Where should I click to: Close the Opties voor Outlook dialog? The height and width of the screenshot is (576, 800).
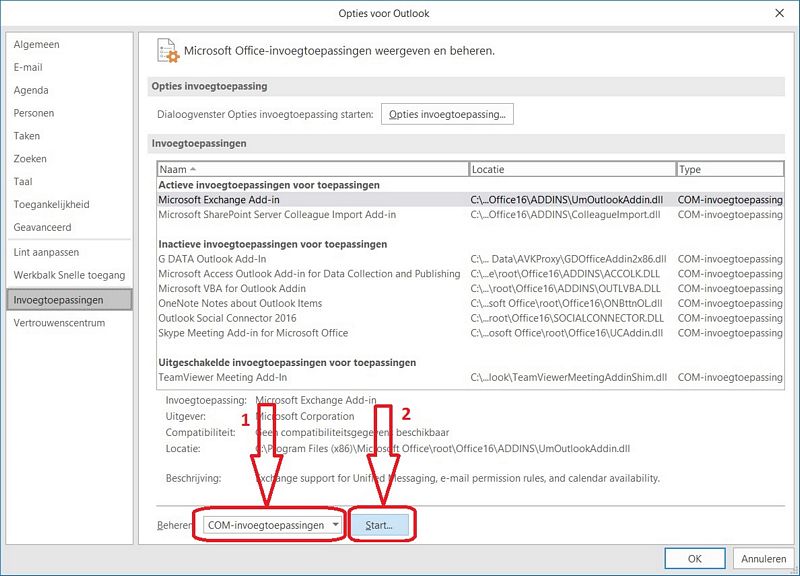coord(779,13)
